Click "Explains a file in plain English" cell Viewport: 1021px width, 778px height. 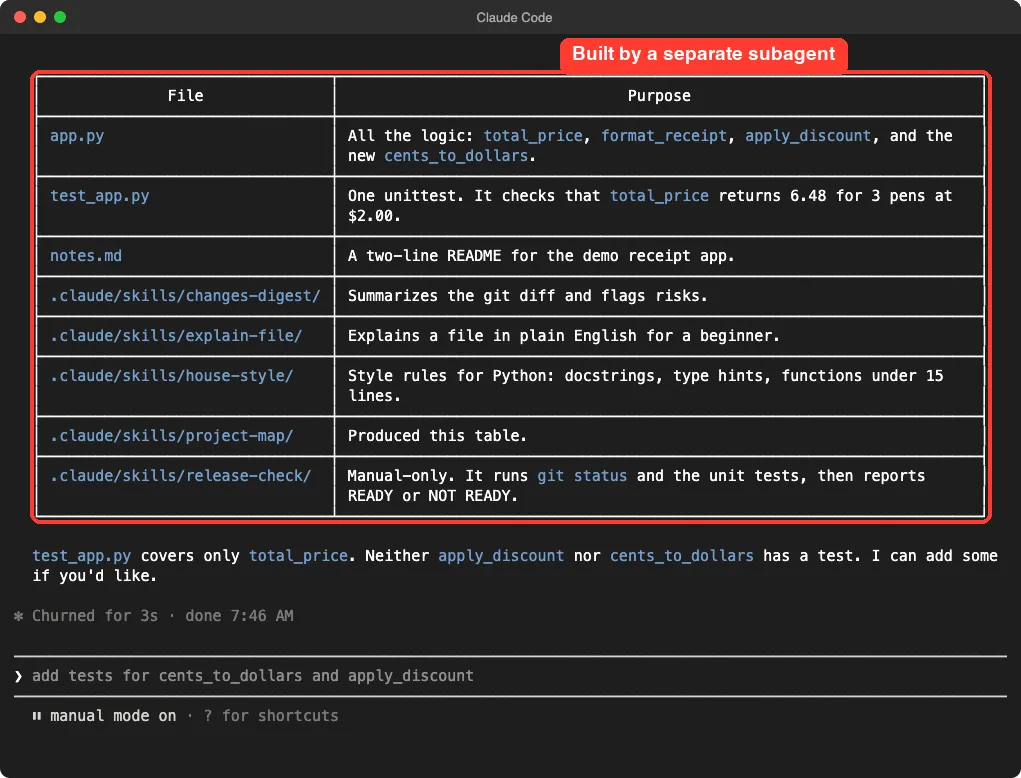(x=659, y=336)
